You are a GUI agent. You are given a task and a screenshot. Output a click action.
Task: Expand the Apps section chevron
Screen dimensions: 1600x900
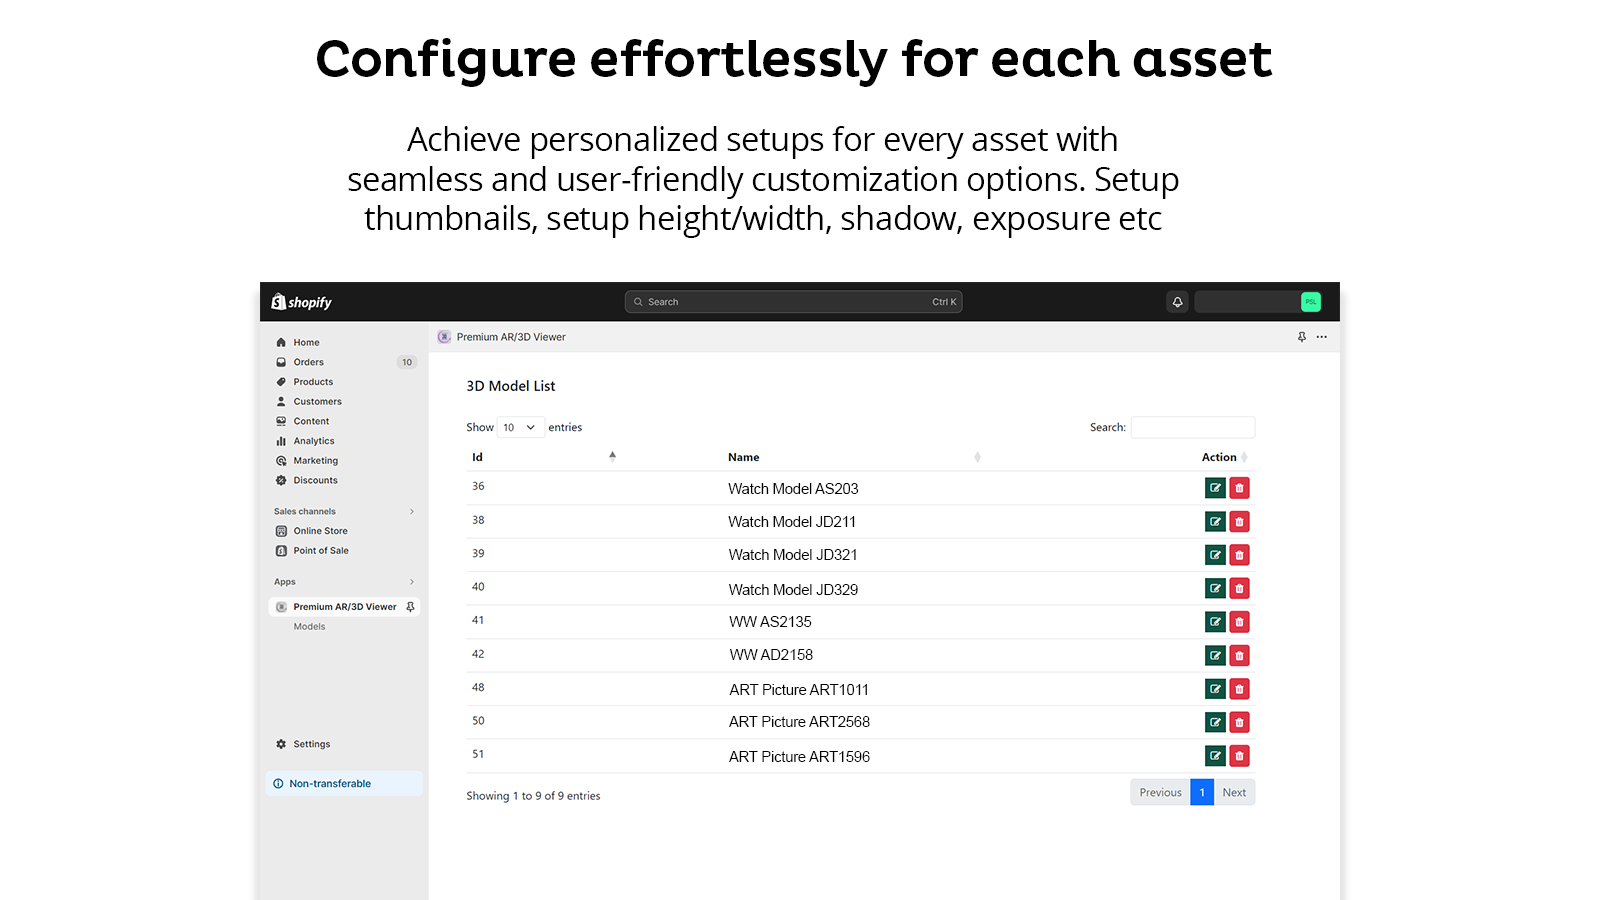pyautogui.click(x=411, y=582)
